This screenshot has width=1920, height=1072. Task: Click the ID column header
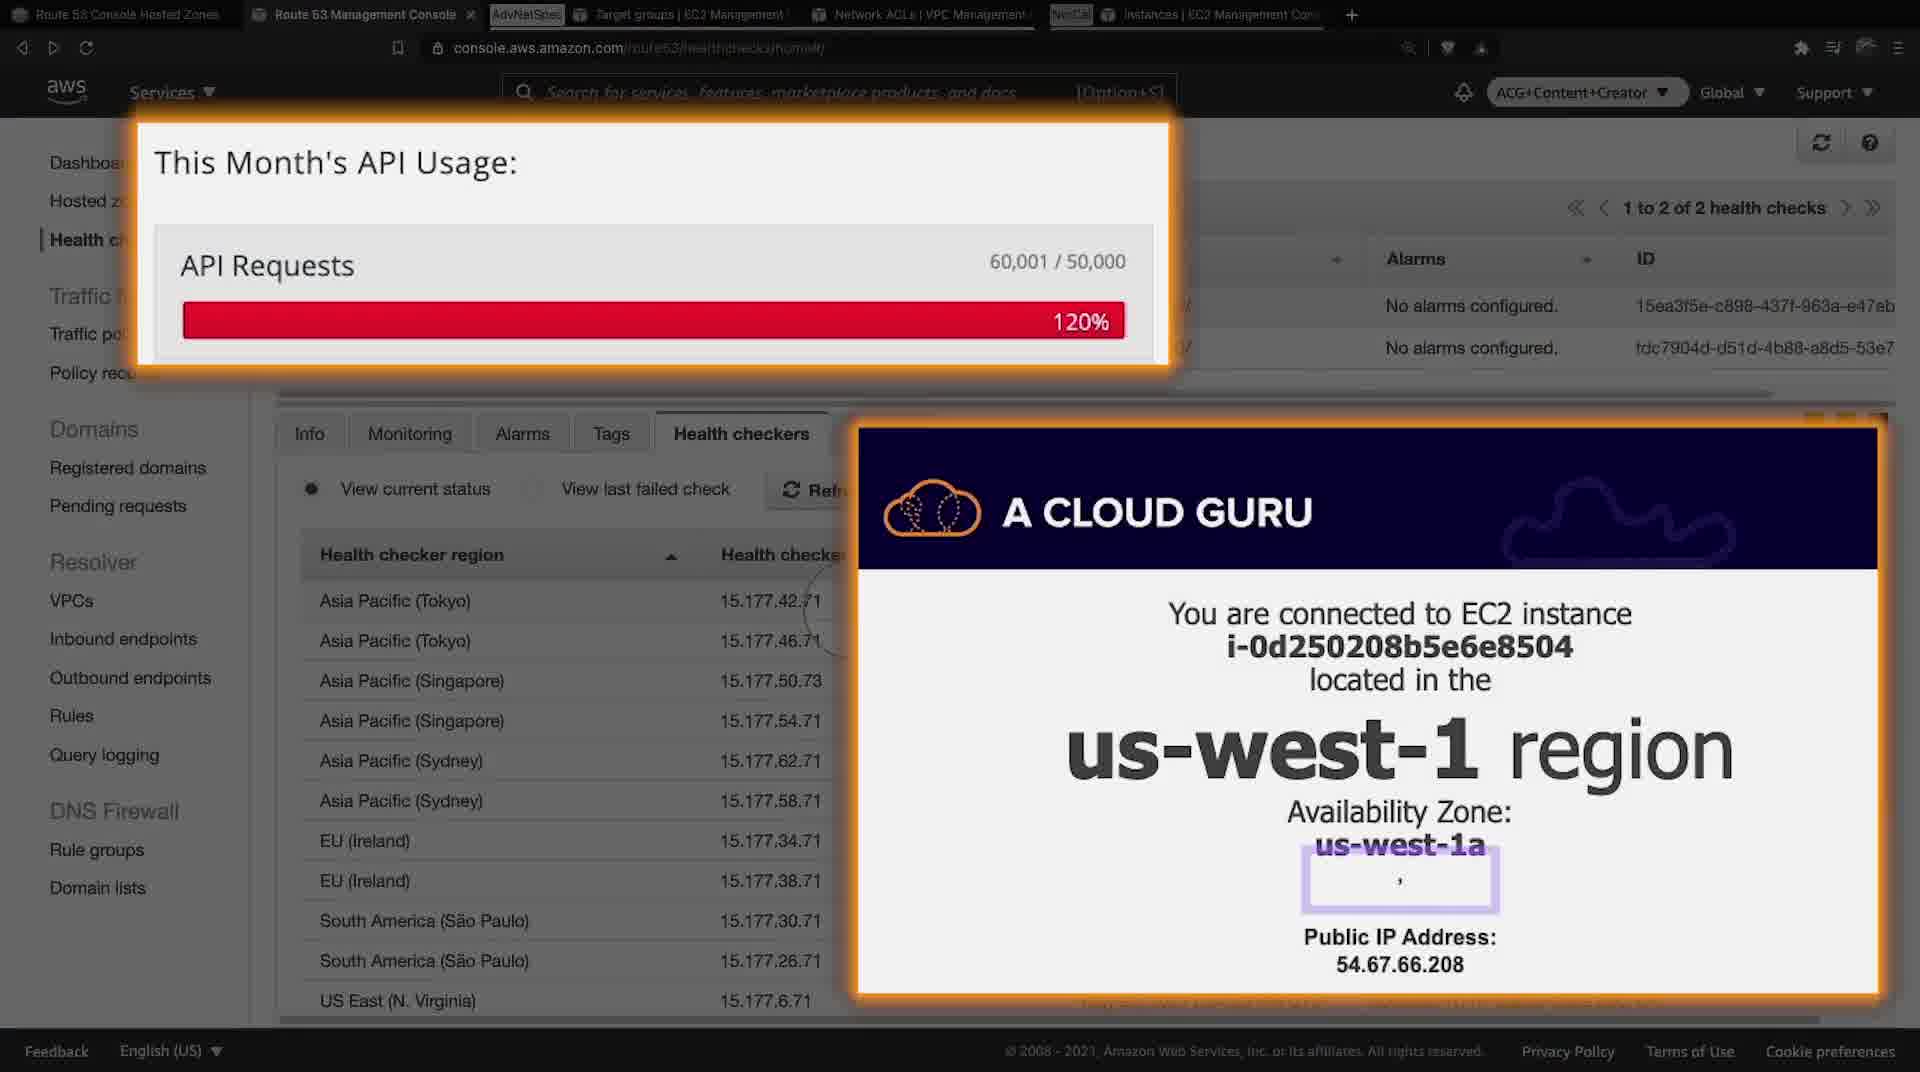[1645, 259]
